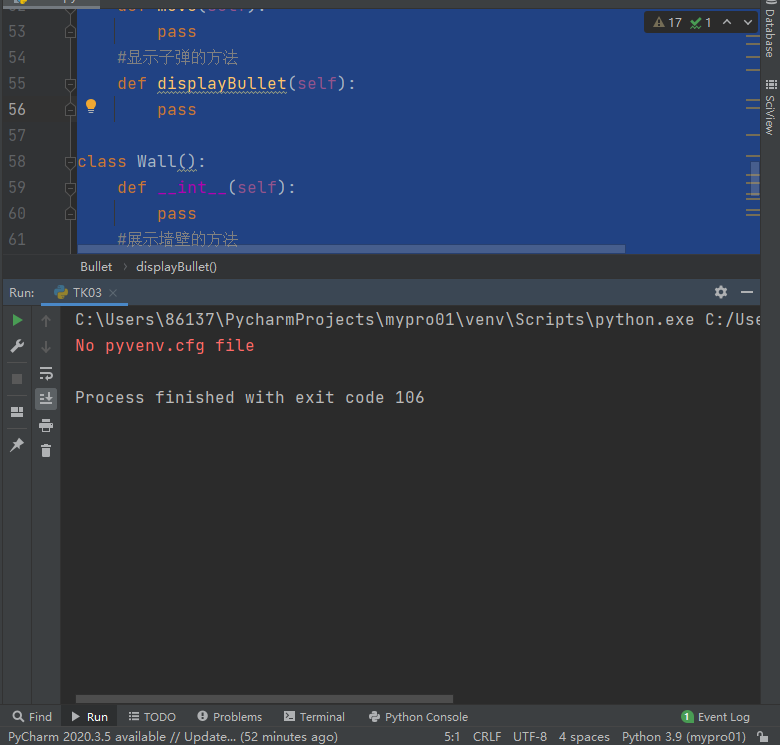This screenshot has width=780, height=745.
Task: Open the Terminal tool window tab
Action: [314, 717]
